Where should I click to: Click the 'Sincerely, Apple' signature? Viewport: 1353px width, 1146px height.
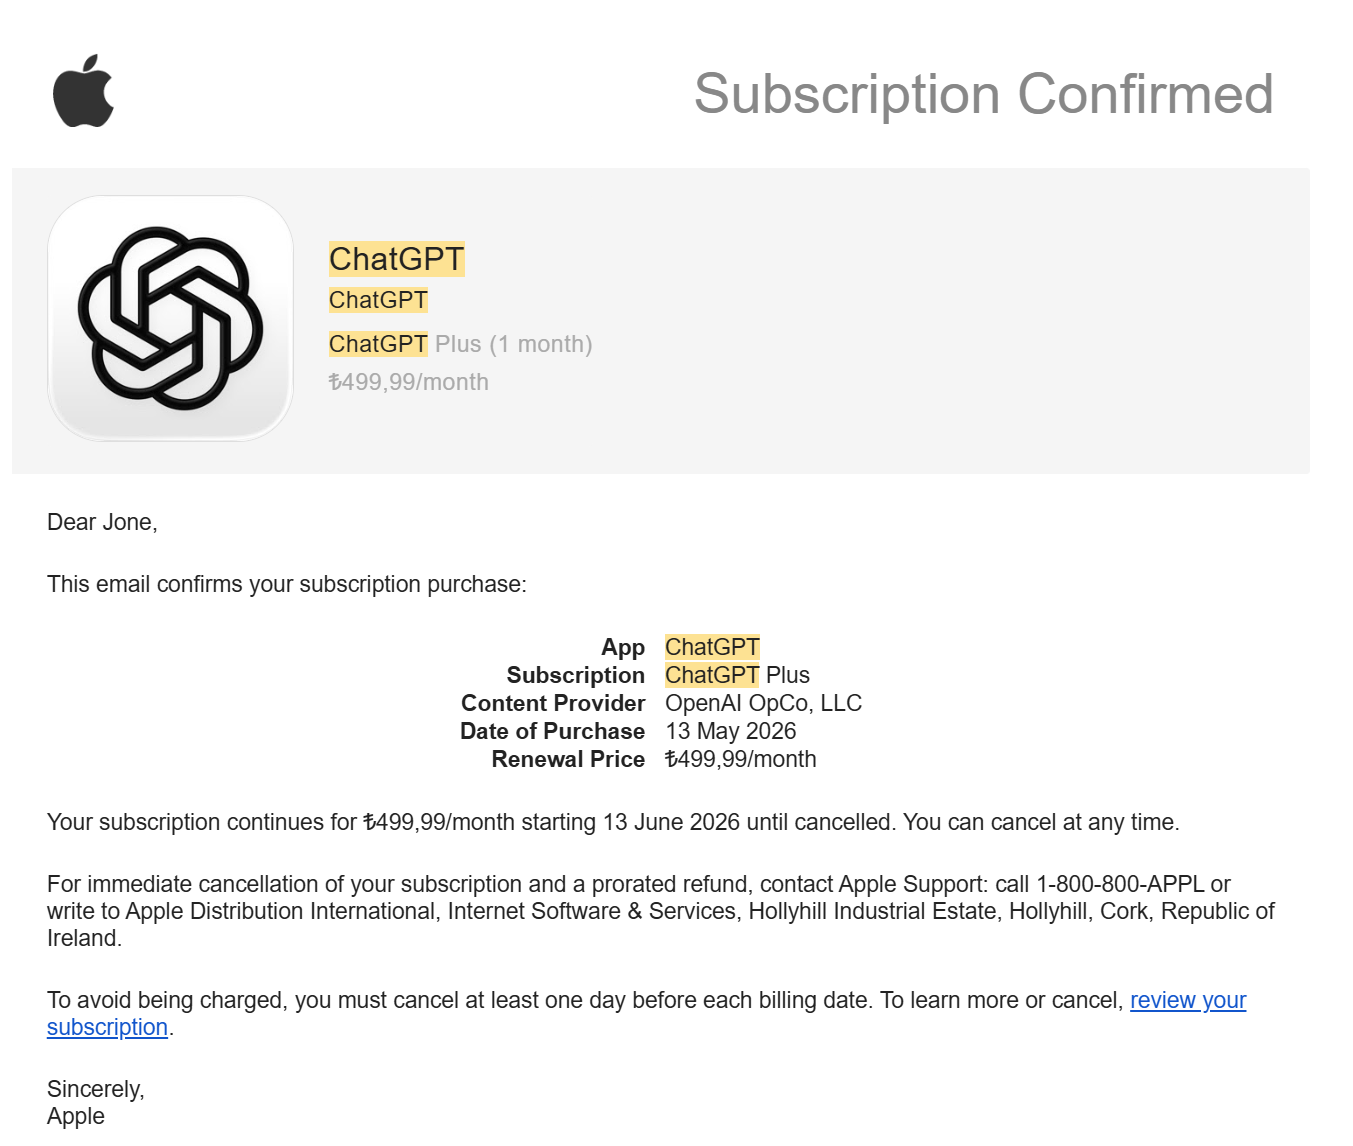[96, 1103]
